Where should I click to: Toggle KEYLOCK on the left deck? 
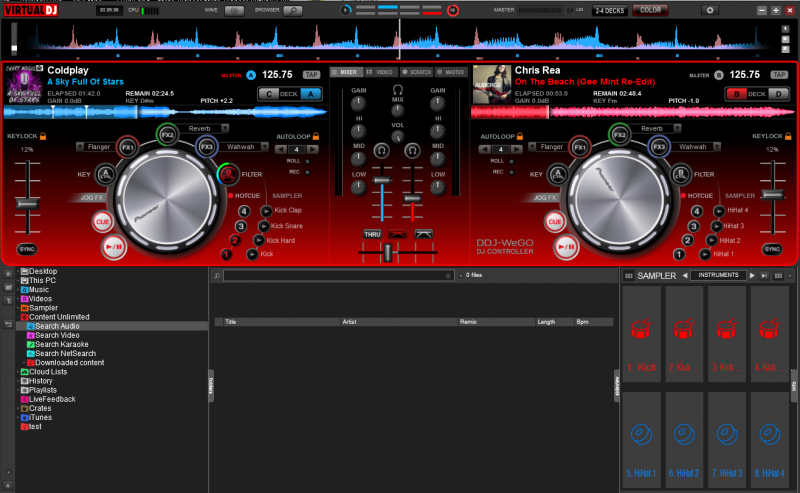coord(43,136)
